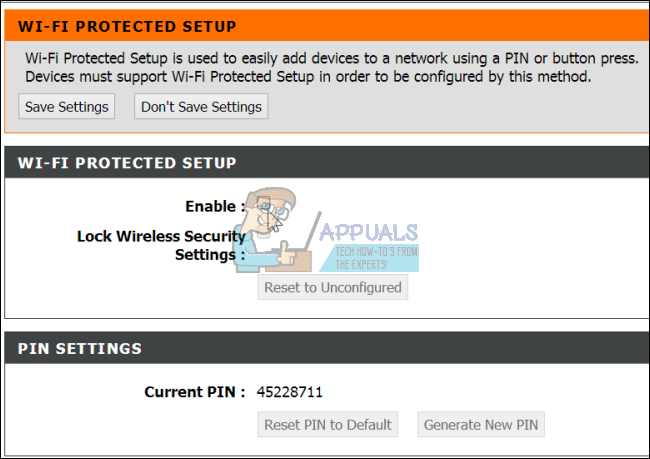Click the Lock Wireless Security Settings label
The image size is (650, 459).
coord(161,237)
